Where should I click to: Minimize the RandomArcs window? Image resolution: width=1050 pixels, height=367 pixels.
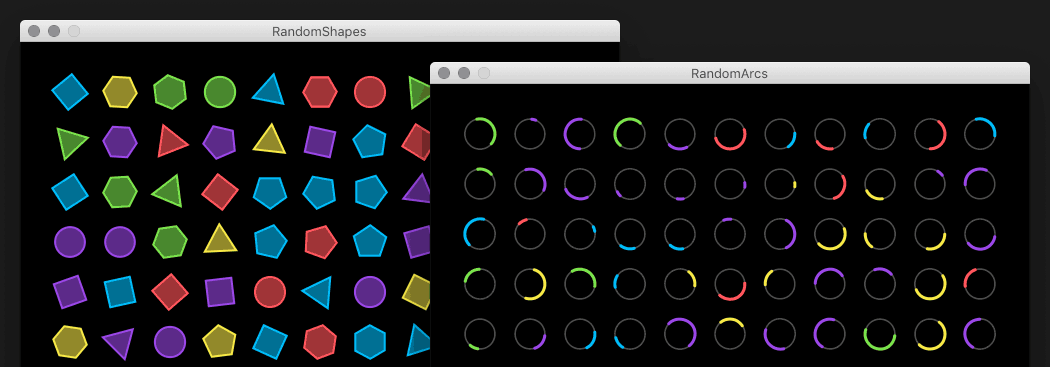[464, 73]
